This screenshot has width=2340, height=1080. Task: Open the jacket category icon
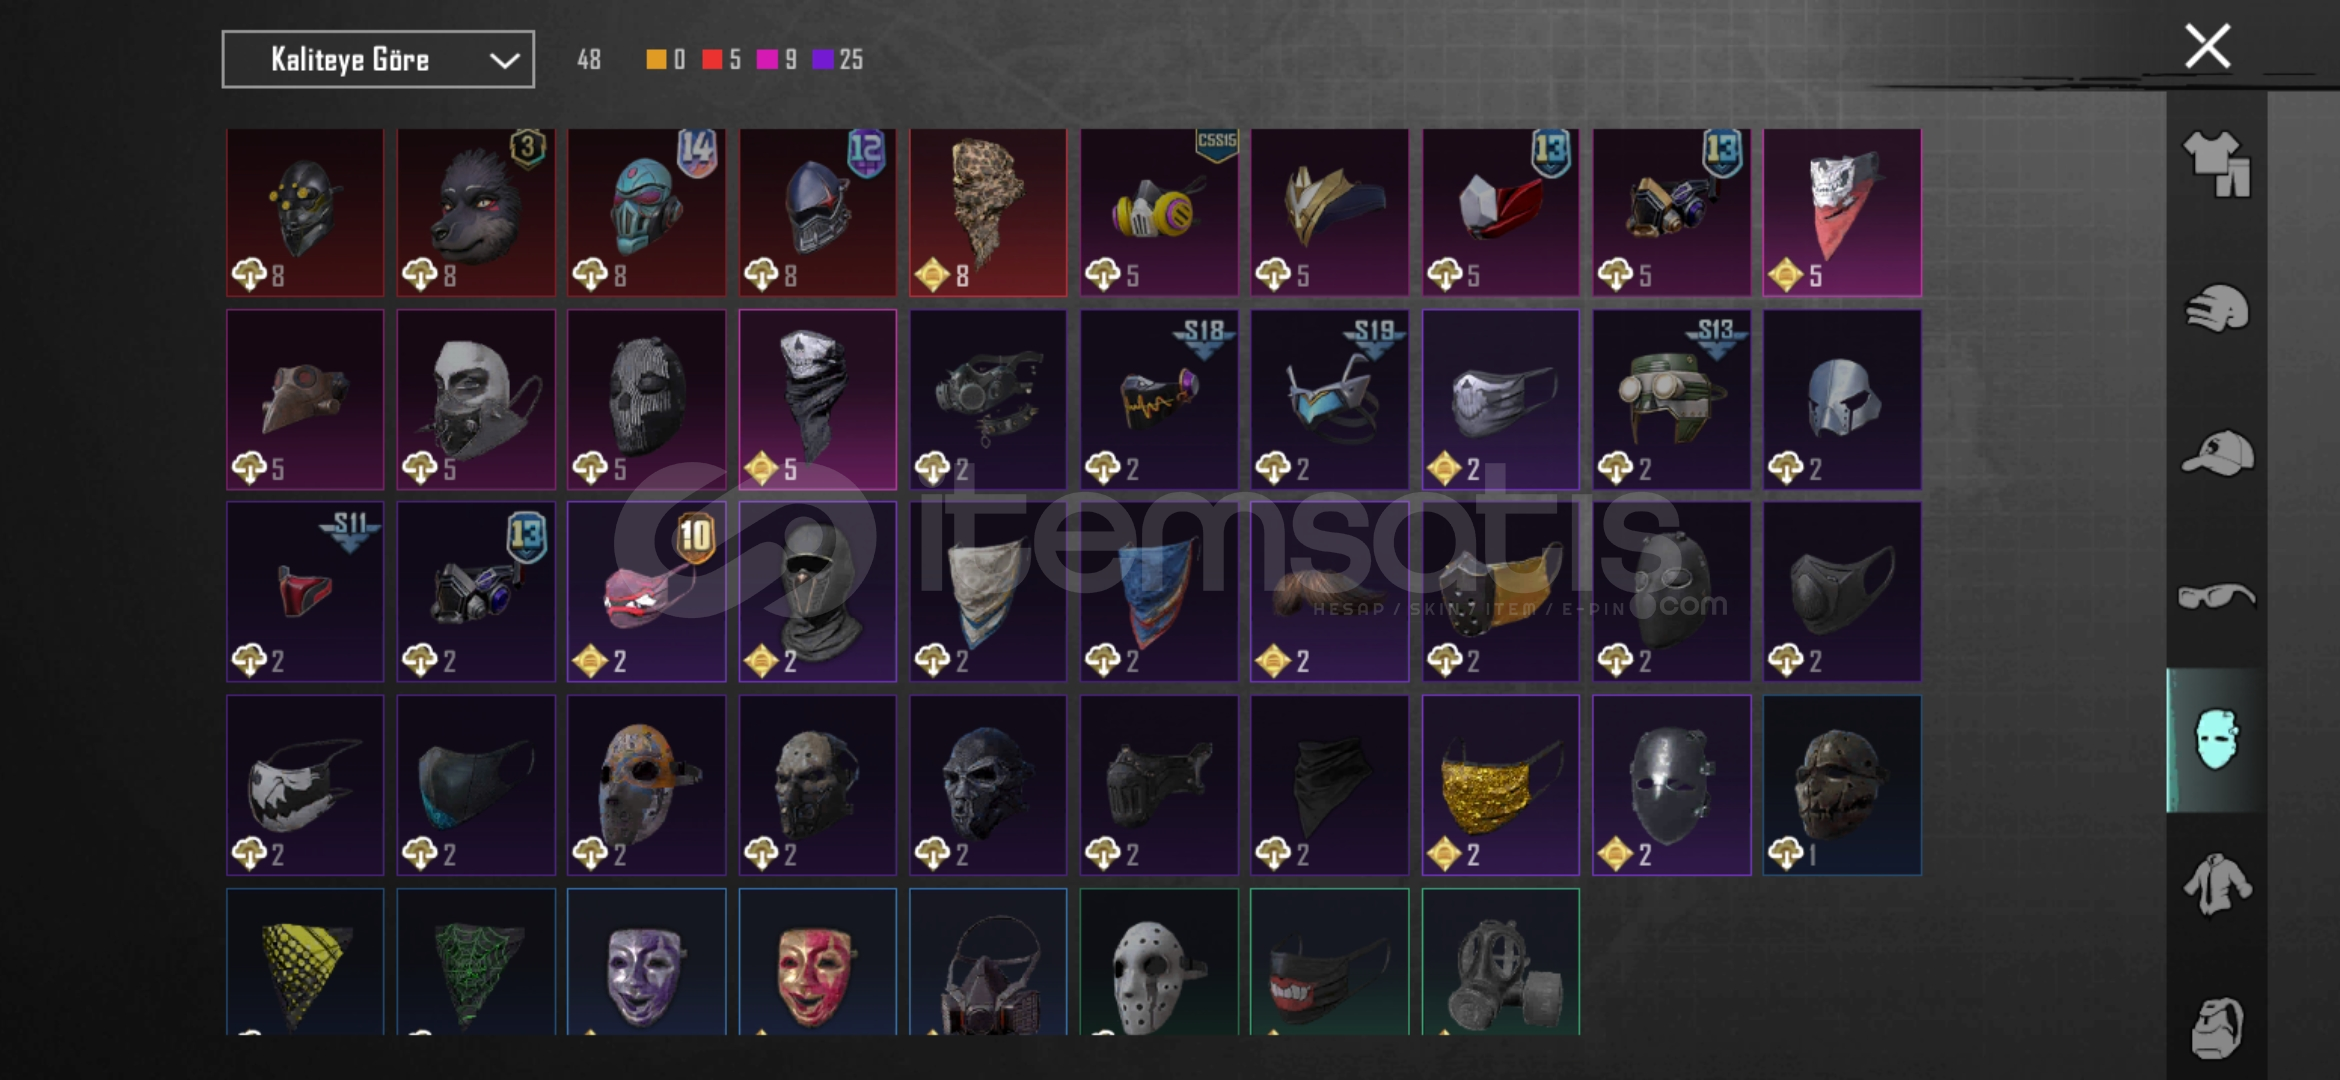(x=2217, y=884)
